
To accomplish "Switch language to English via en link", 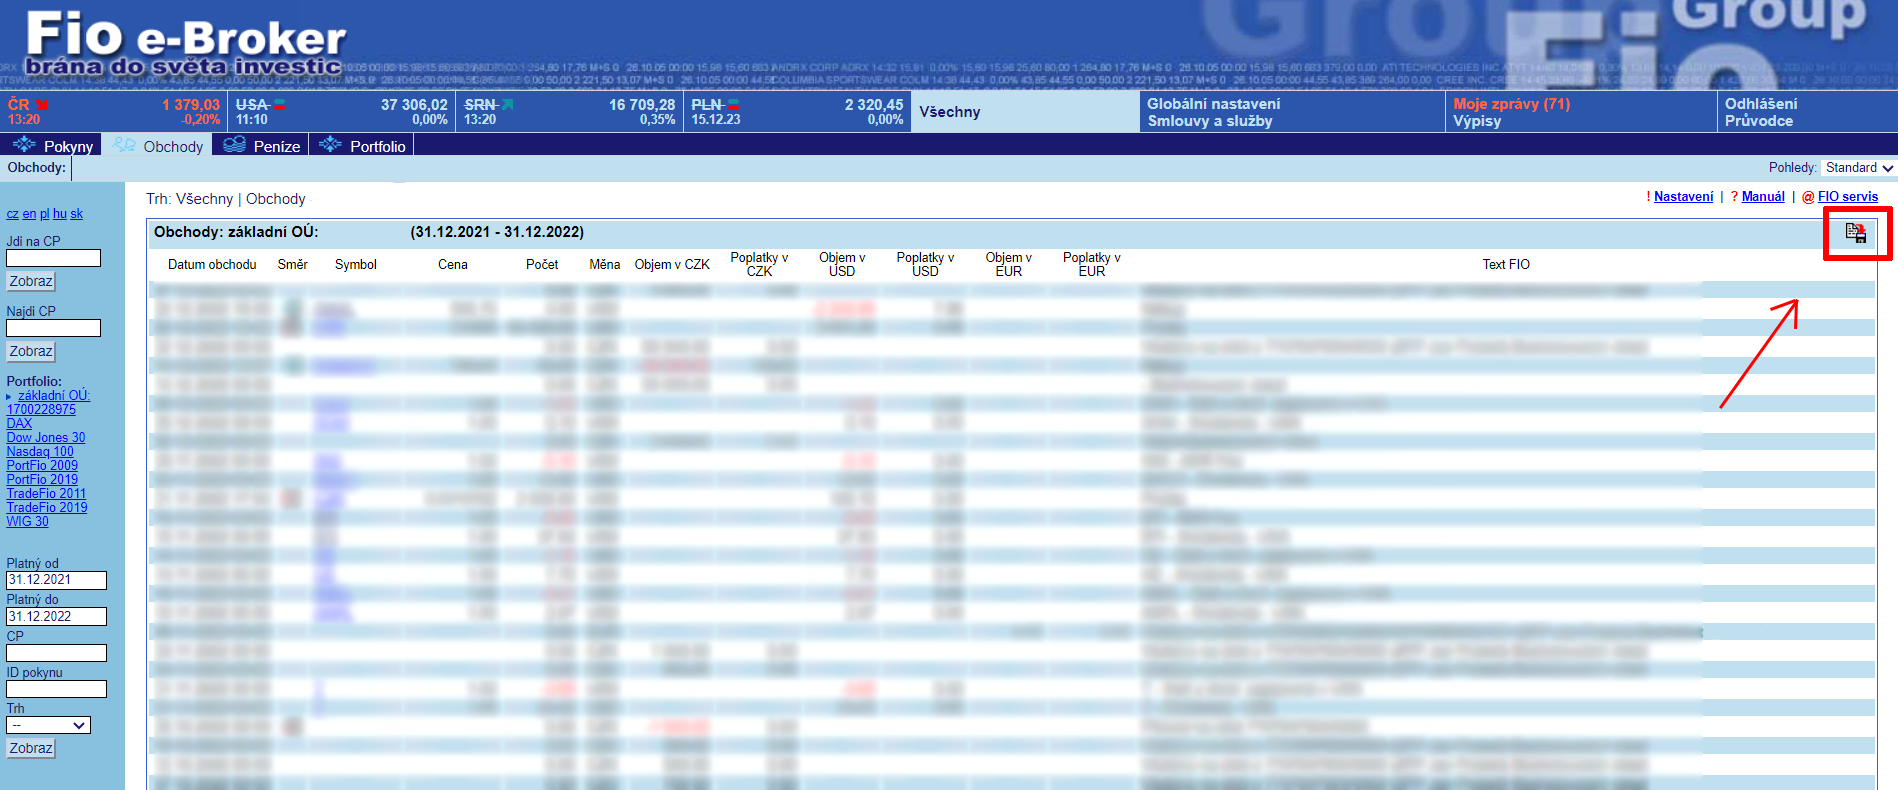I will coord(29,214).
